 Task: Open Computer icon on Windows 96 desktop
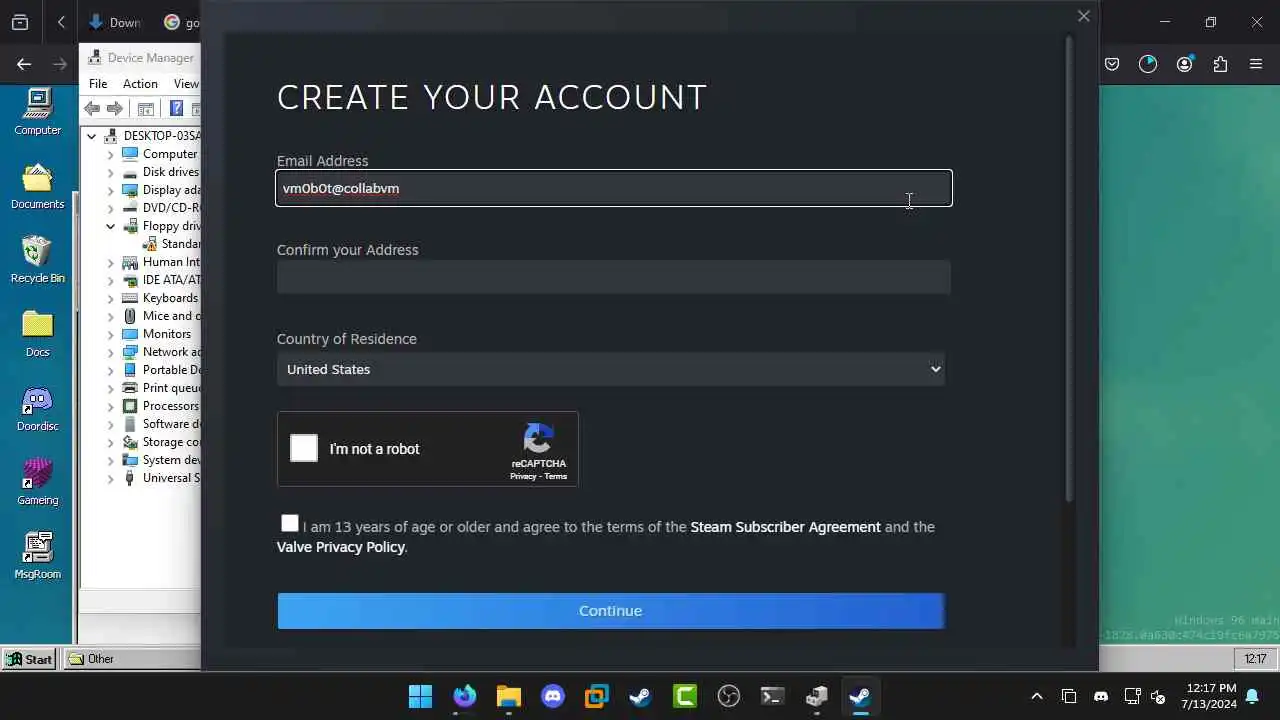click(38, 112)
